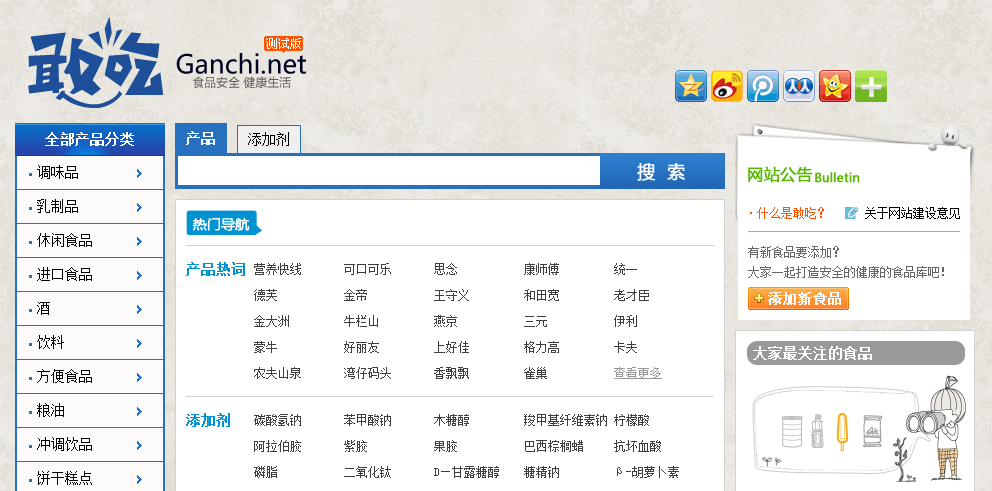Screen dimensions: 992x491
Task: Expand the 粮油 category arrow
Action: coord(139,411)
